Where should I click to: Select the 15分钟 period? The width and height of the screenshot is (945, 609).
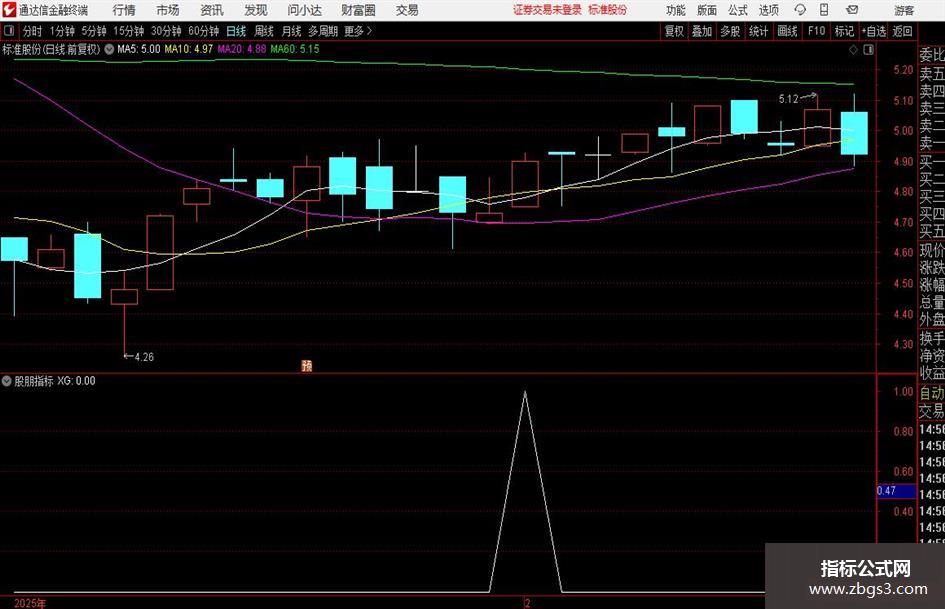128,31
